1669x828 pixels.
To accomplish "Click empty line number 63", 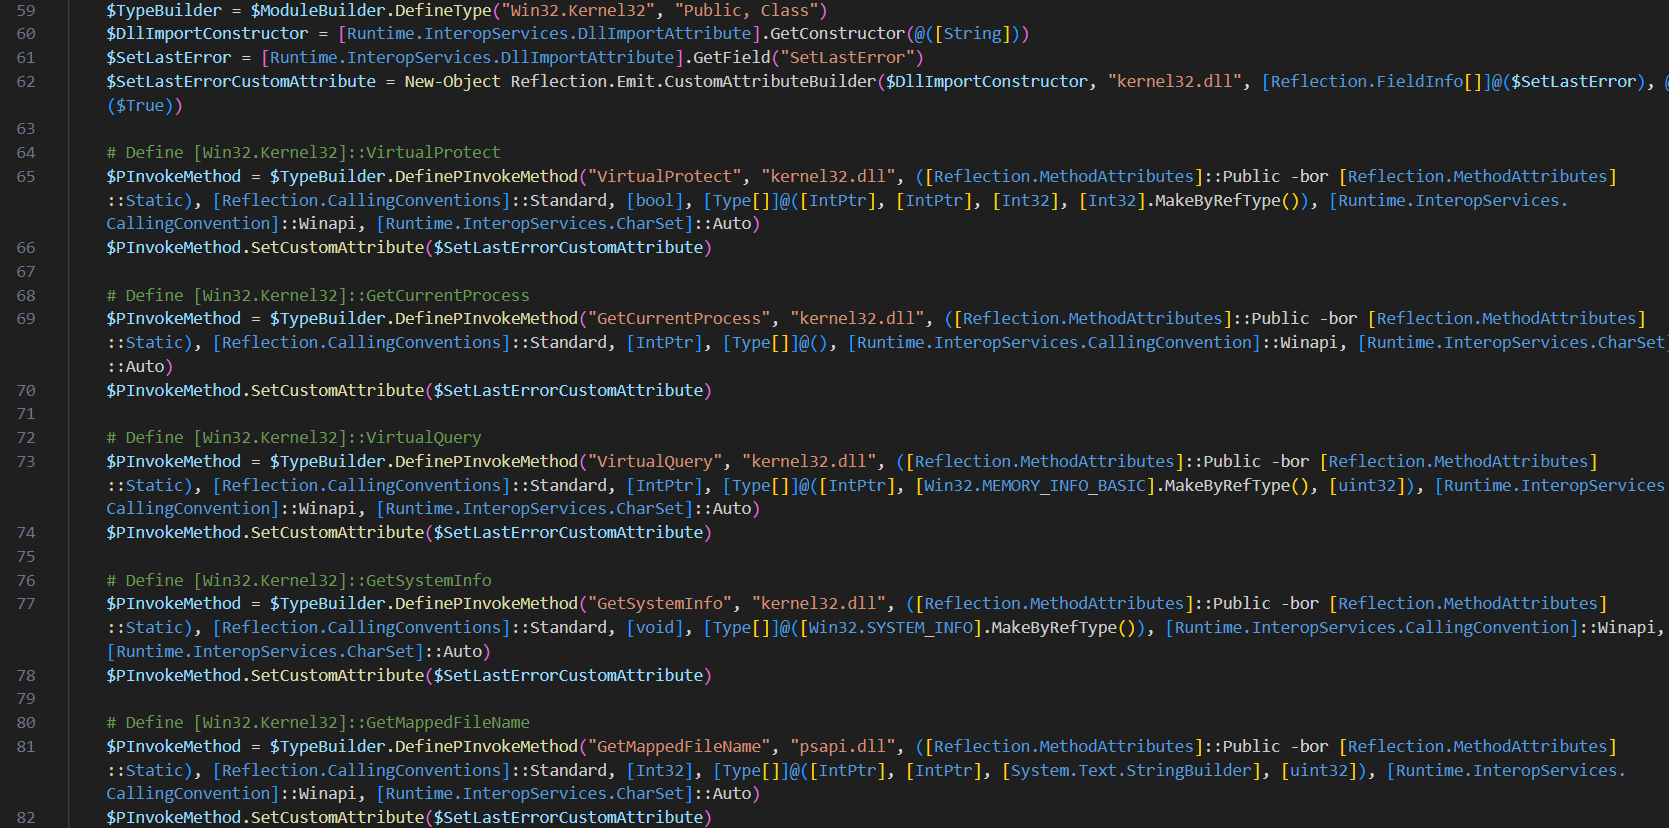I will pyautogui.click(x=26, y=128).
